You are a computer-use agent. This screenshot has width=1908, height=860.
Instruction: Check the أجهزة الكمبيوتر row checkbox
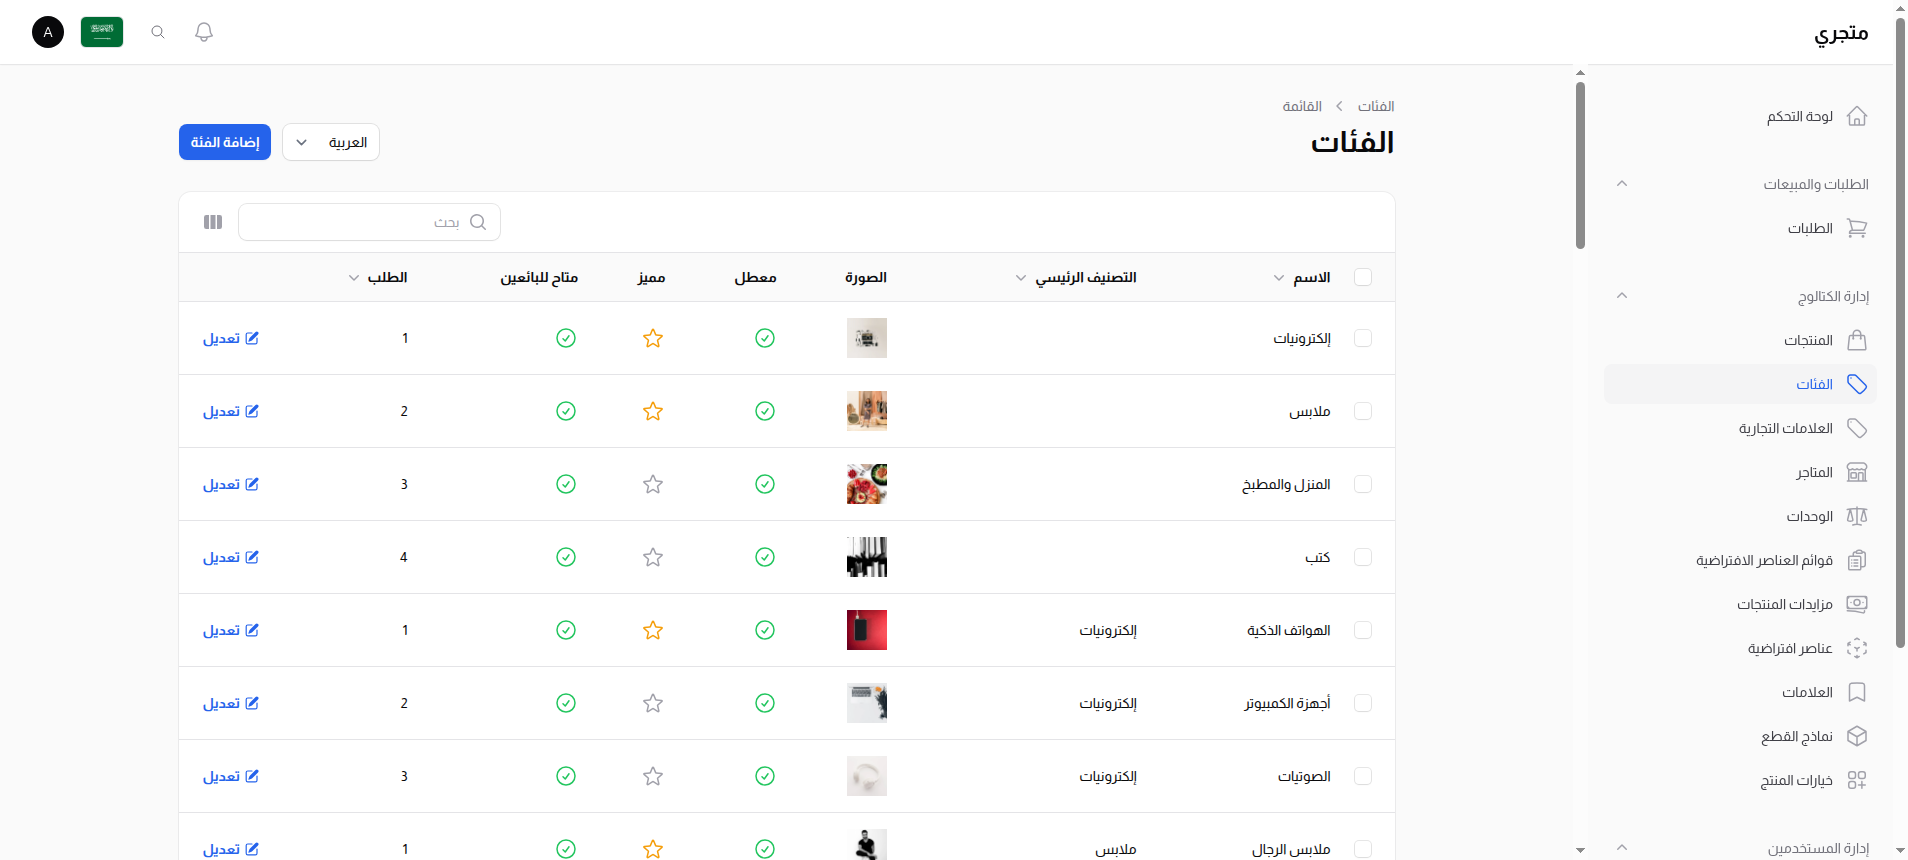pyautogui.click(x=1362, y=703)
